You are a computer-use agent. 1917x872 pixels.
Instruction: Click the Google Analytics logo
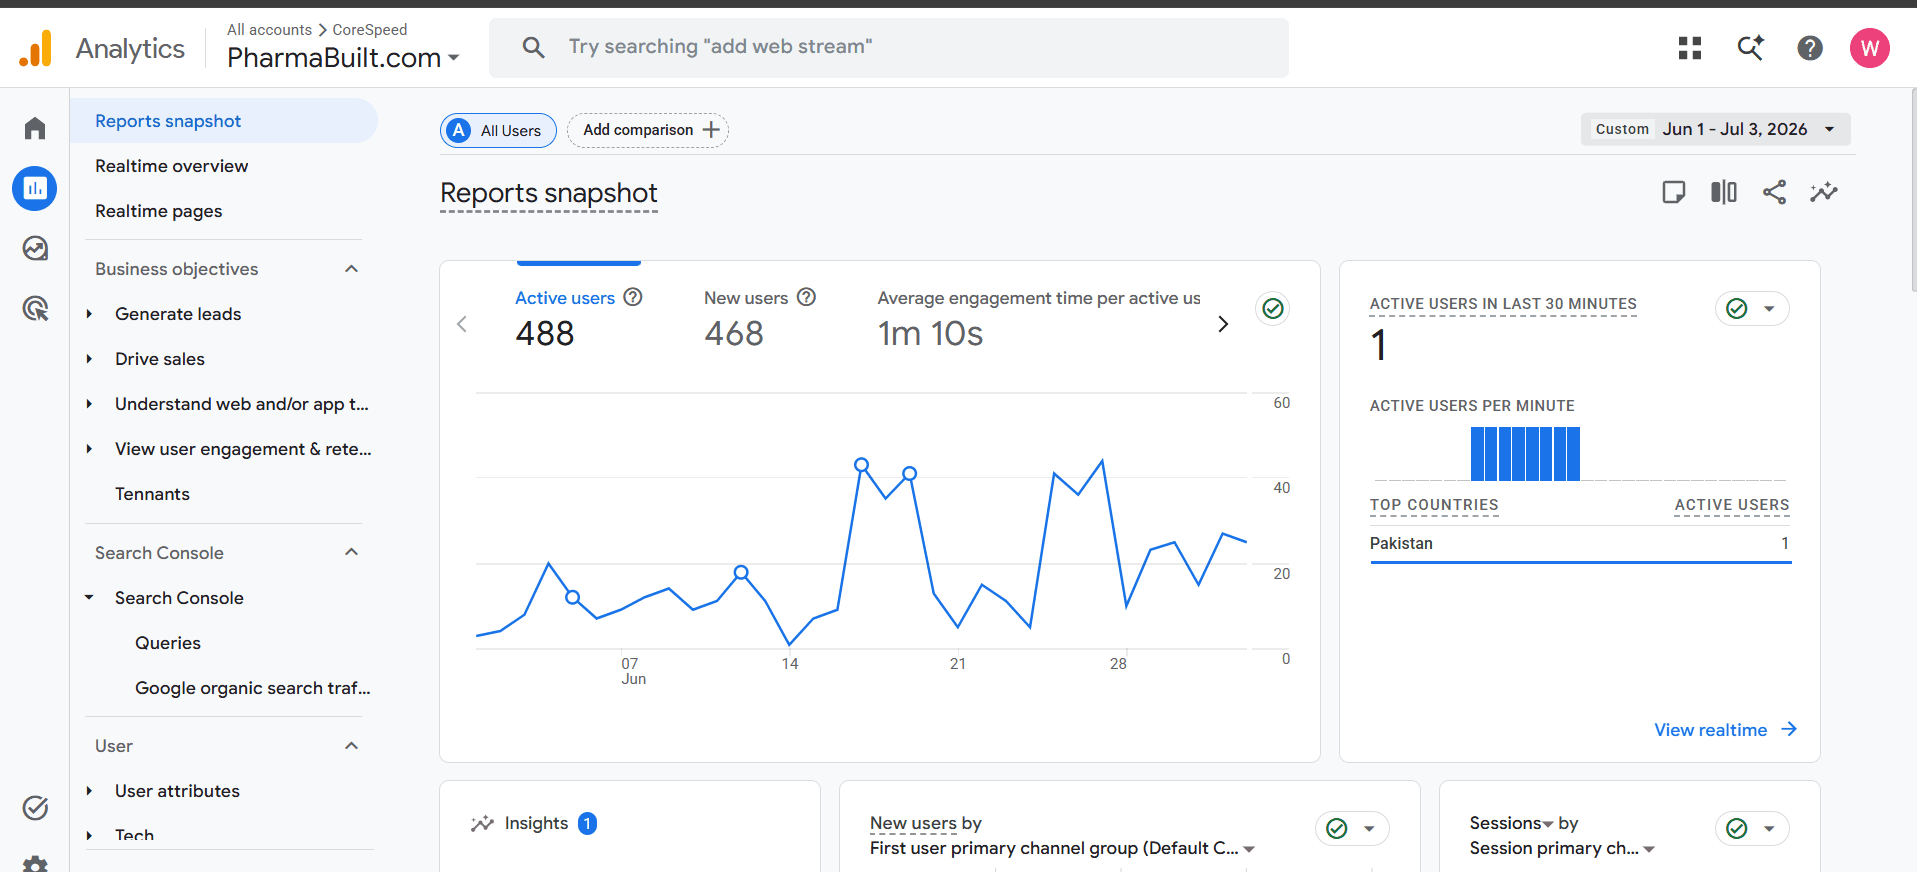36,48
